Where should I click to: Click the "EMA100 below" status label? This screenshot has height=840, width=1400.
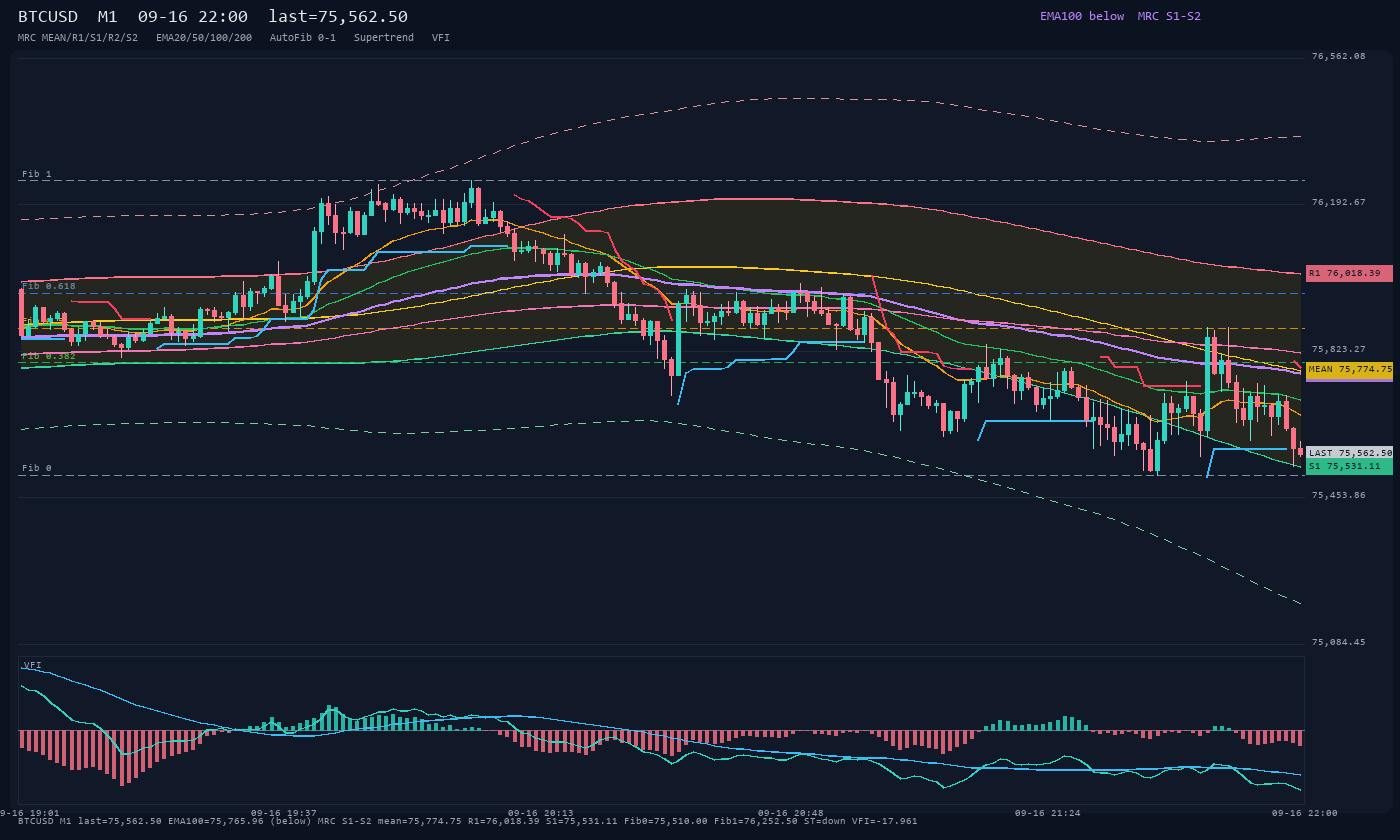[x=1082, y=16]
